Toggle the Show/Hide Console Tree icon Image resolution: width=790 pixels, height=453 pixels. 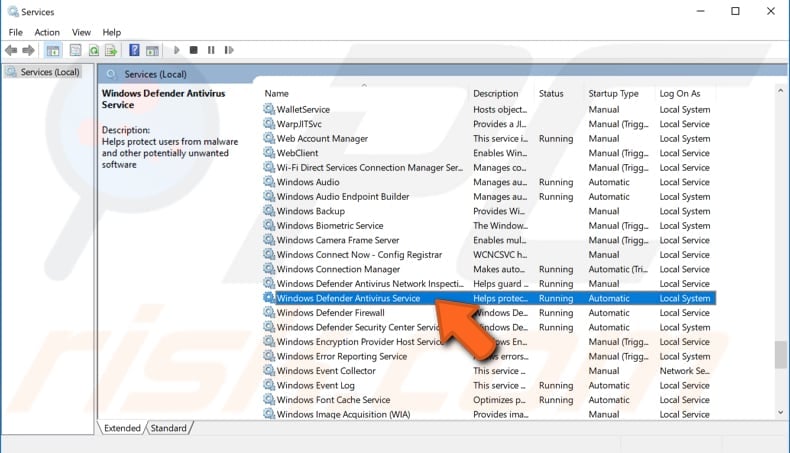pos(53,50)
